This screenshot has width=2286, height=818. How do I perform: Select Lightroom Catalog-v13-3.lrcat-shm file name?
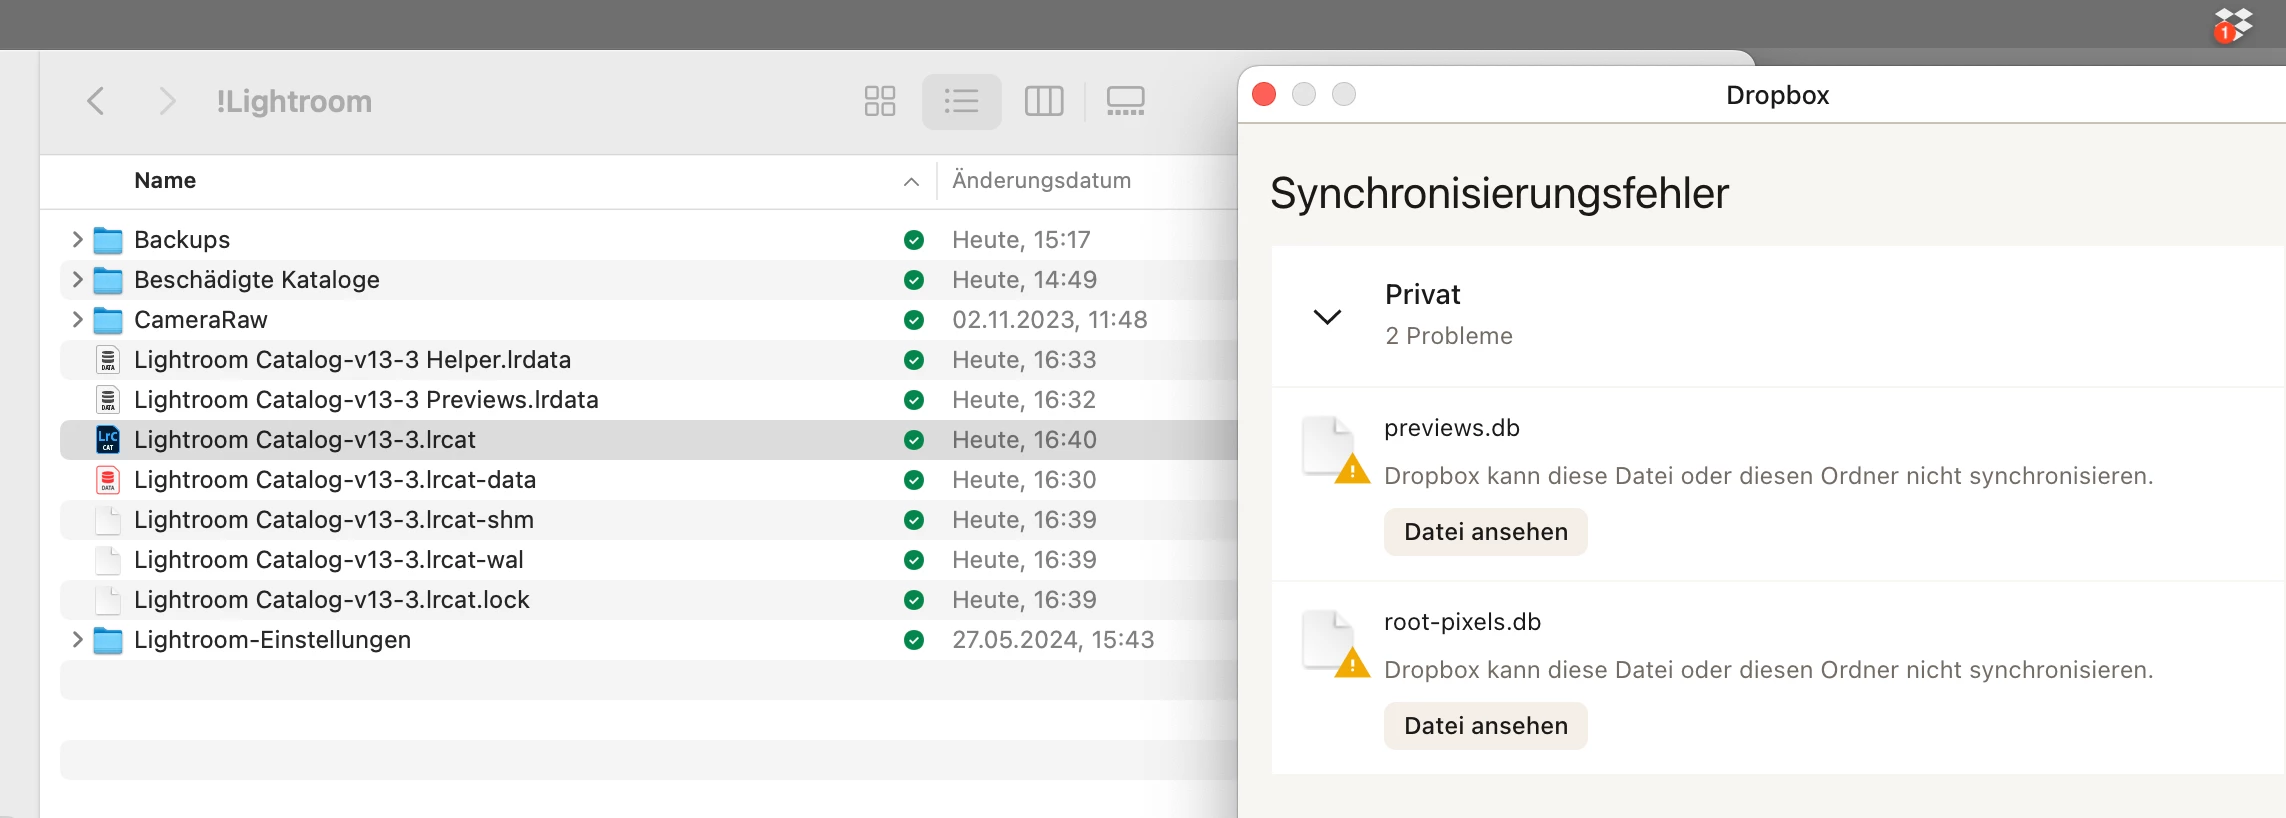(x=334, y=520)
